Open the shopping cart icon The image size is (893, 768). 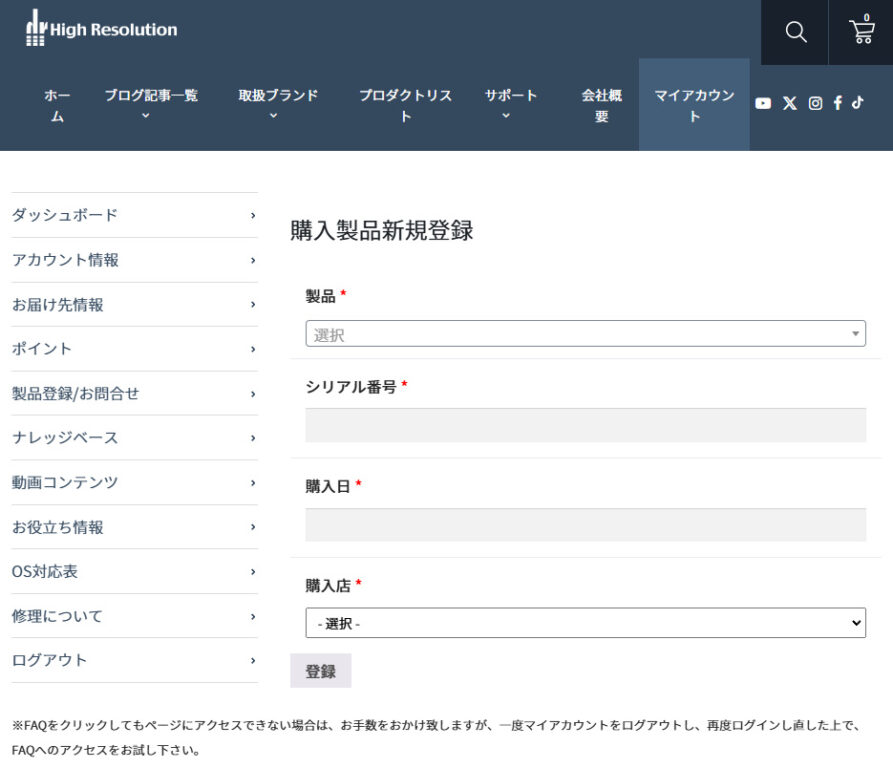[x=861, y=32]
